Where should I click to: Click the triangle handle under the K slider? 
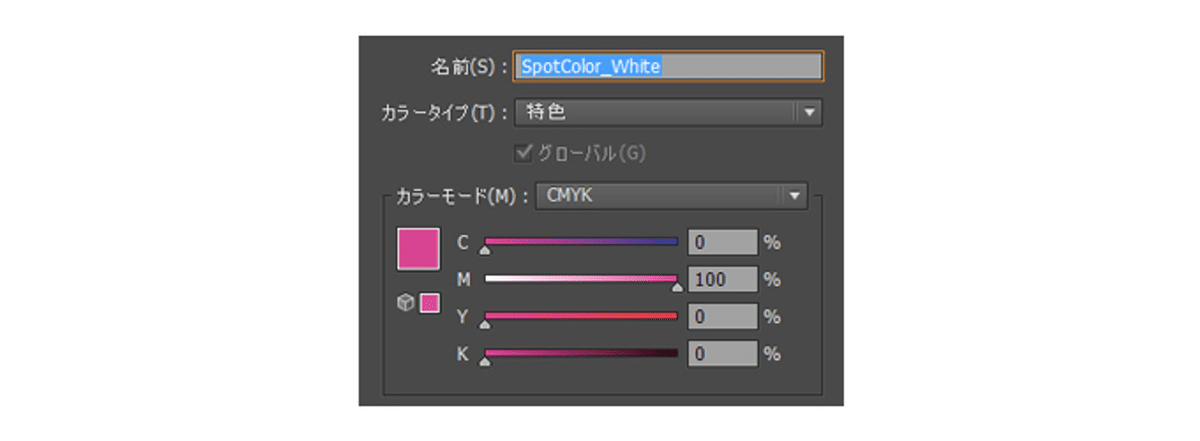[485, 362]
